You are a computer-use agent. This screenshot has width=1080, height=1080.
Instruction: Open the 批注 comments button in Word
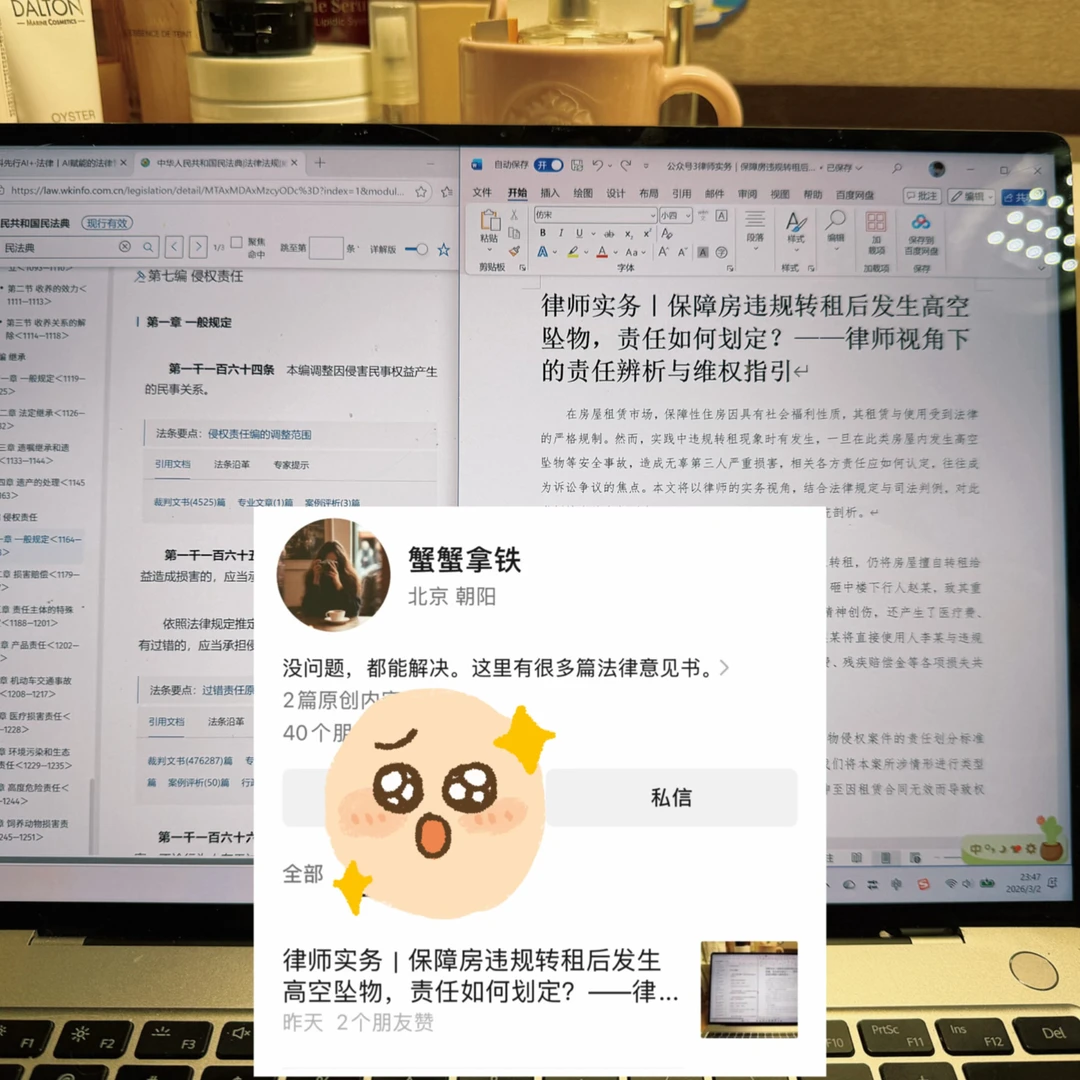[922, 196]
